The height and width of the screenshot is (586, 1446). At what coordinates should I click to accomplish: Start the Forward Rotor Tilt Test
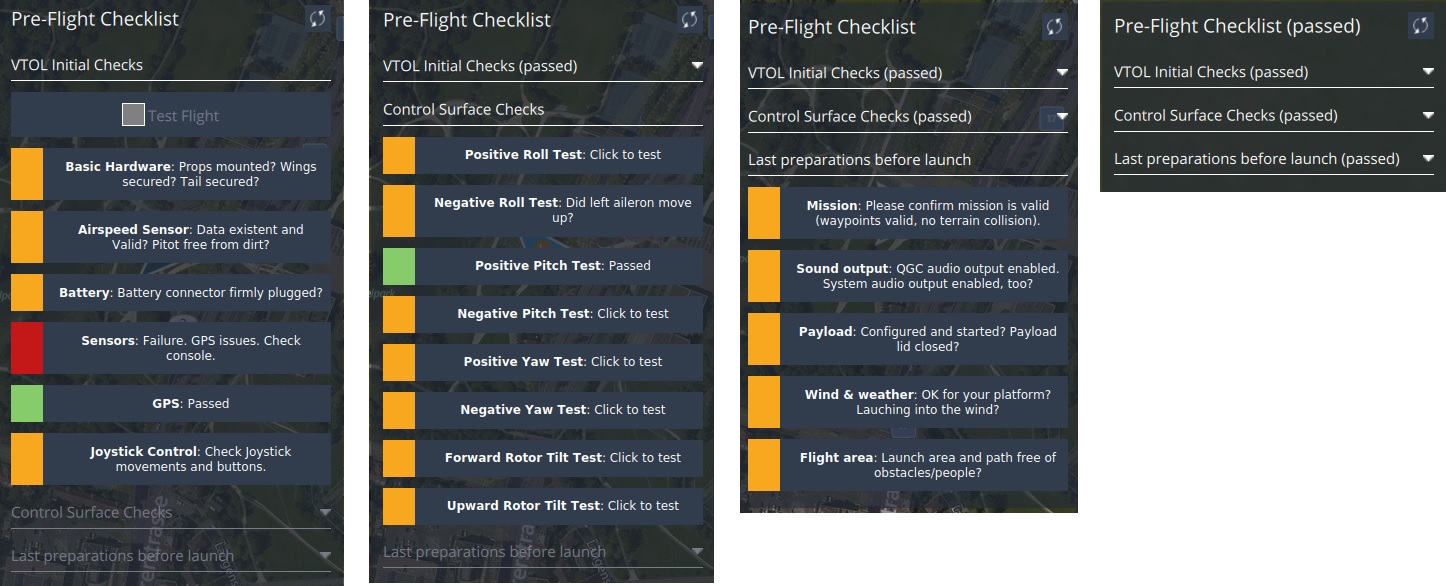tap(543, 458)
